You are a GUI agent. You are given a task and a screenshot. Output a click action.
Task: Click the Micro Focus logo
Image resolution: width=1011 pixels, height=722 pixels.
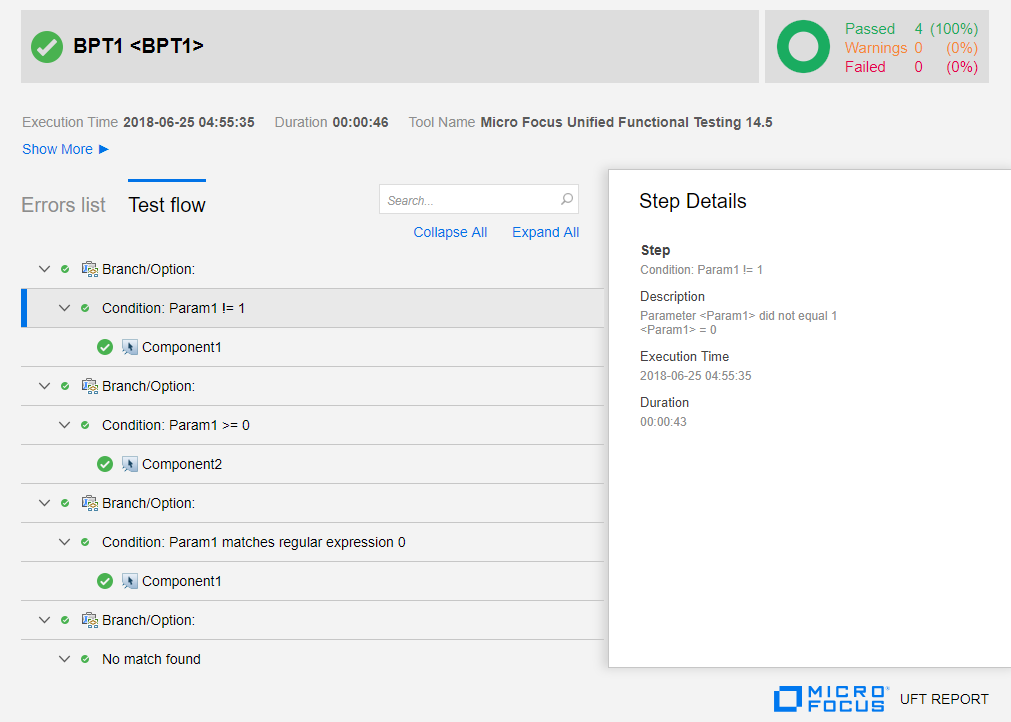(830, 698)
